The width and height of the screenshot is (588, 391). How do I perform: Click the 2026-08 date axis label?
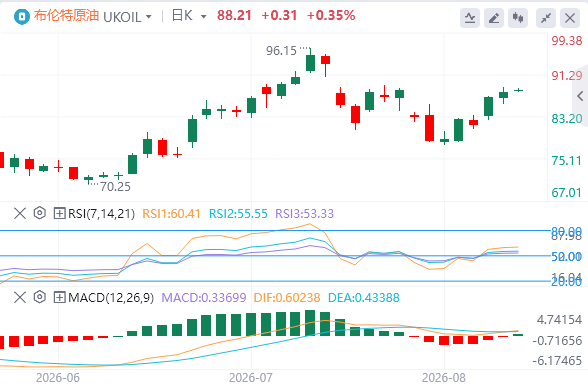pos(444,378)
